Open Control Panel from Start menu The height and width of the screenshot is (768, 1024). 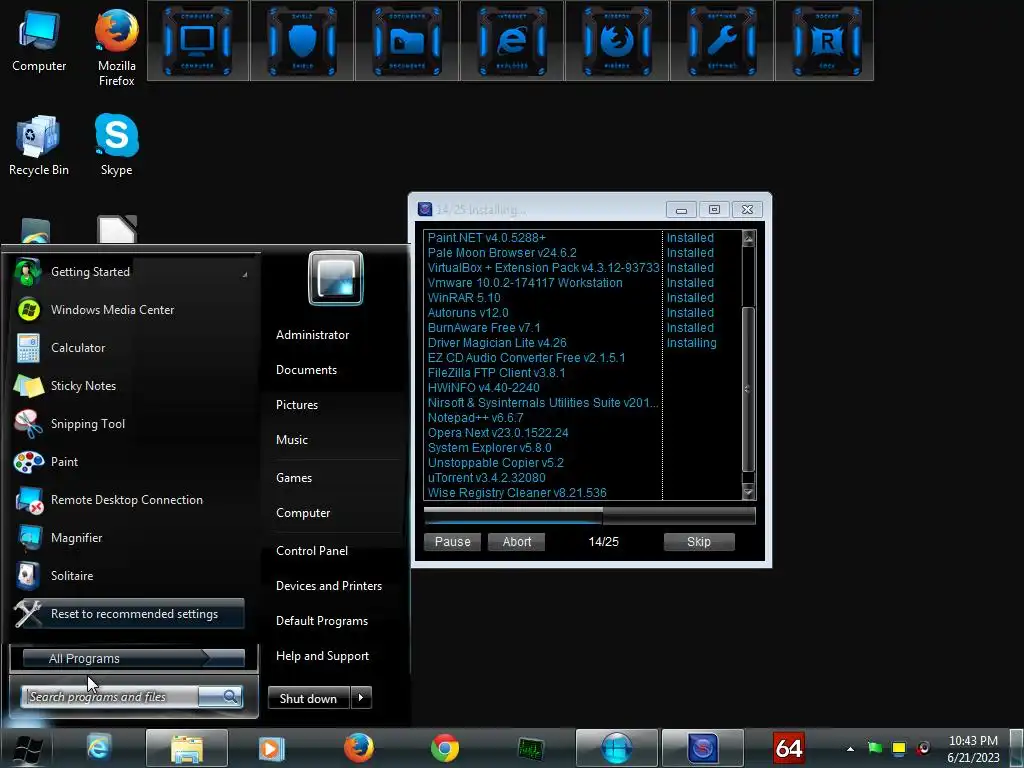[312, 551]
